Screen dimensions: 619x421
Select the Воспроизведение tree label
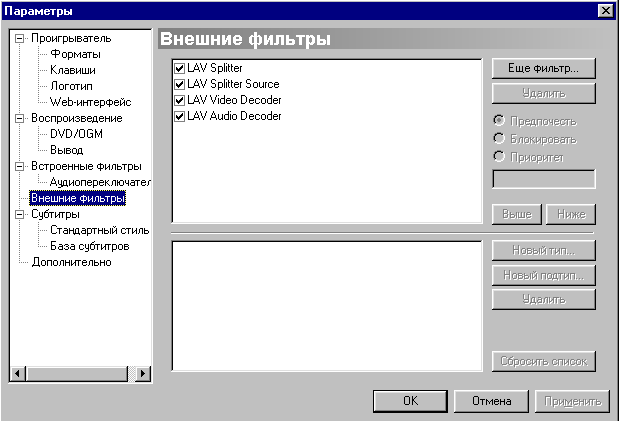[77, 118]
